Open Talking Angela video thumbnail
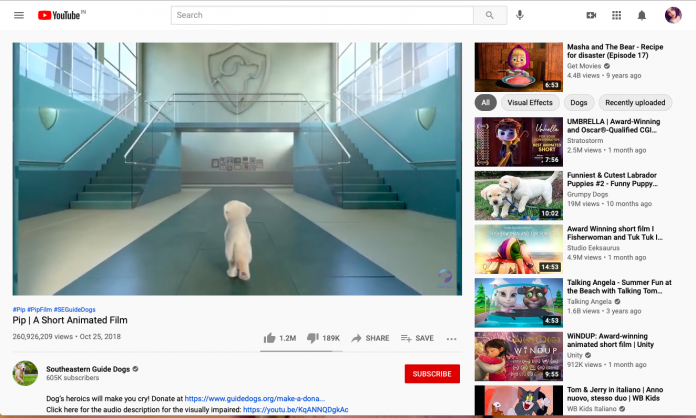The width and height of the screenshot is (696, 418). (518, 303)
